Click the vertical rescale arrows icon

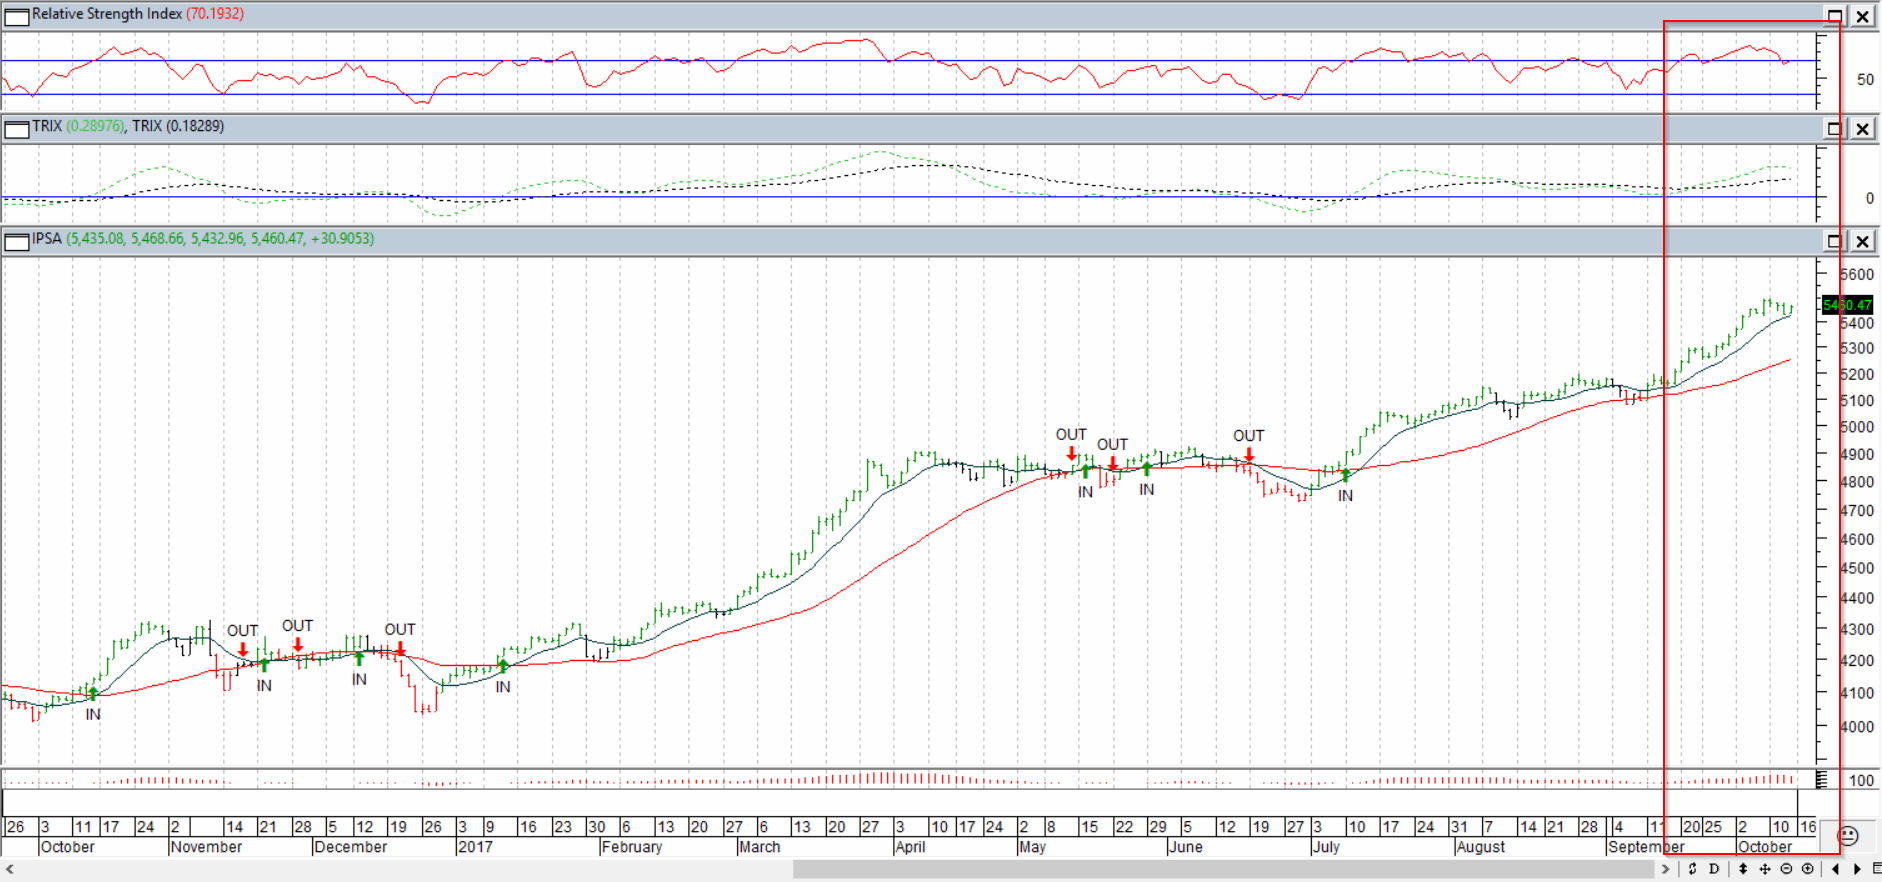[1743, 869]
